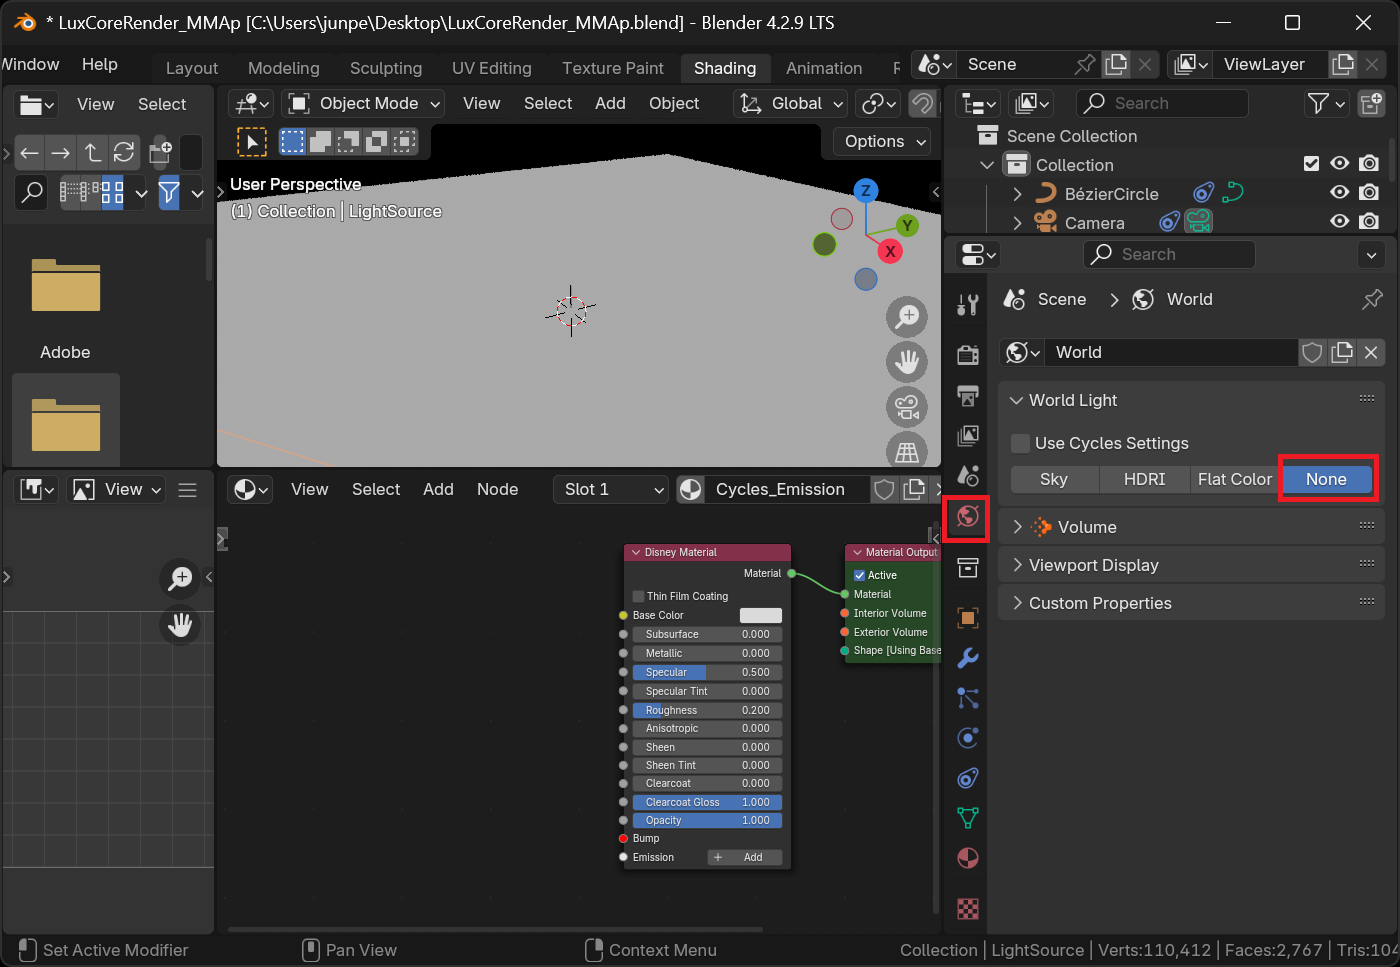Toggle camera view gizmo in viewport
This screenshot has width=1400, height=967.
(906, 407)
